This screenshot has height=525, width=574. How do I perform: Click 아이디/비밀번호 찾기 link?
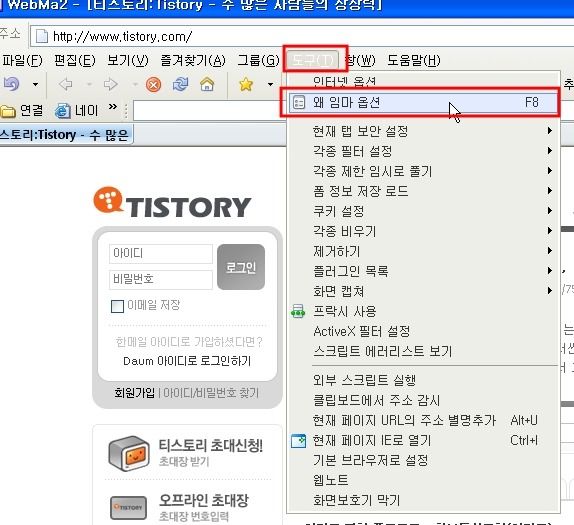pyautogui.click(x=211, y=393)
